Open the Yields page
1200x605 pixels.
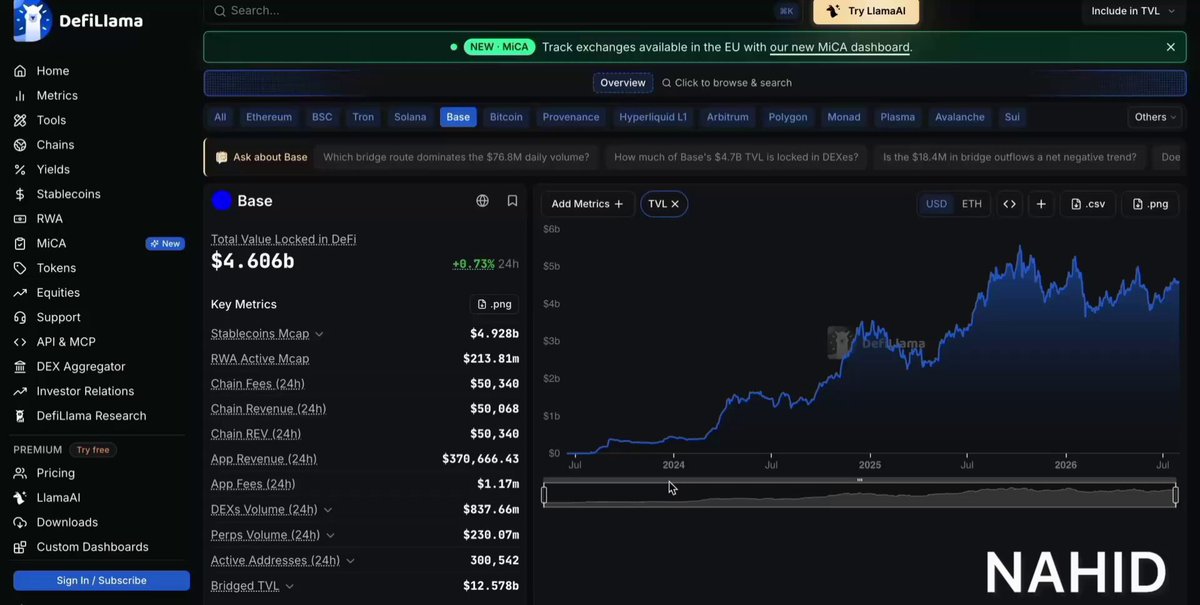pos(53,170)
